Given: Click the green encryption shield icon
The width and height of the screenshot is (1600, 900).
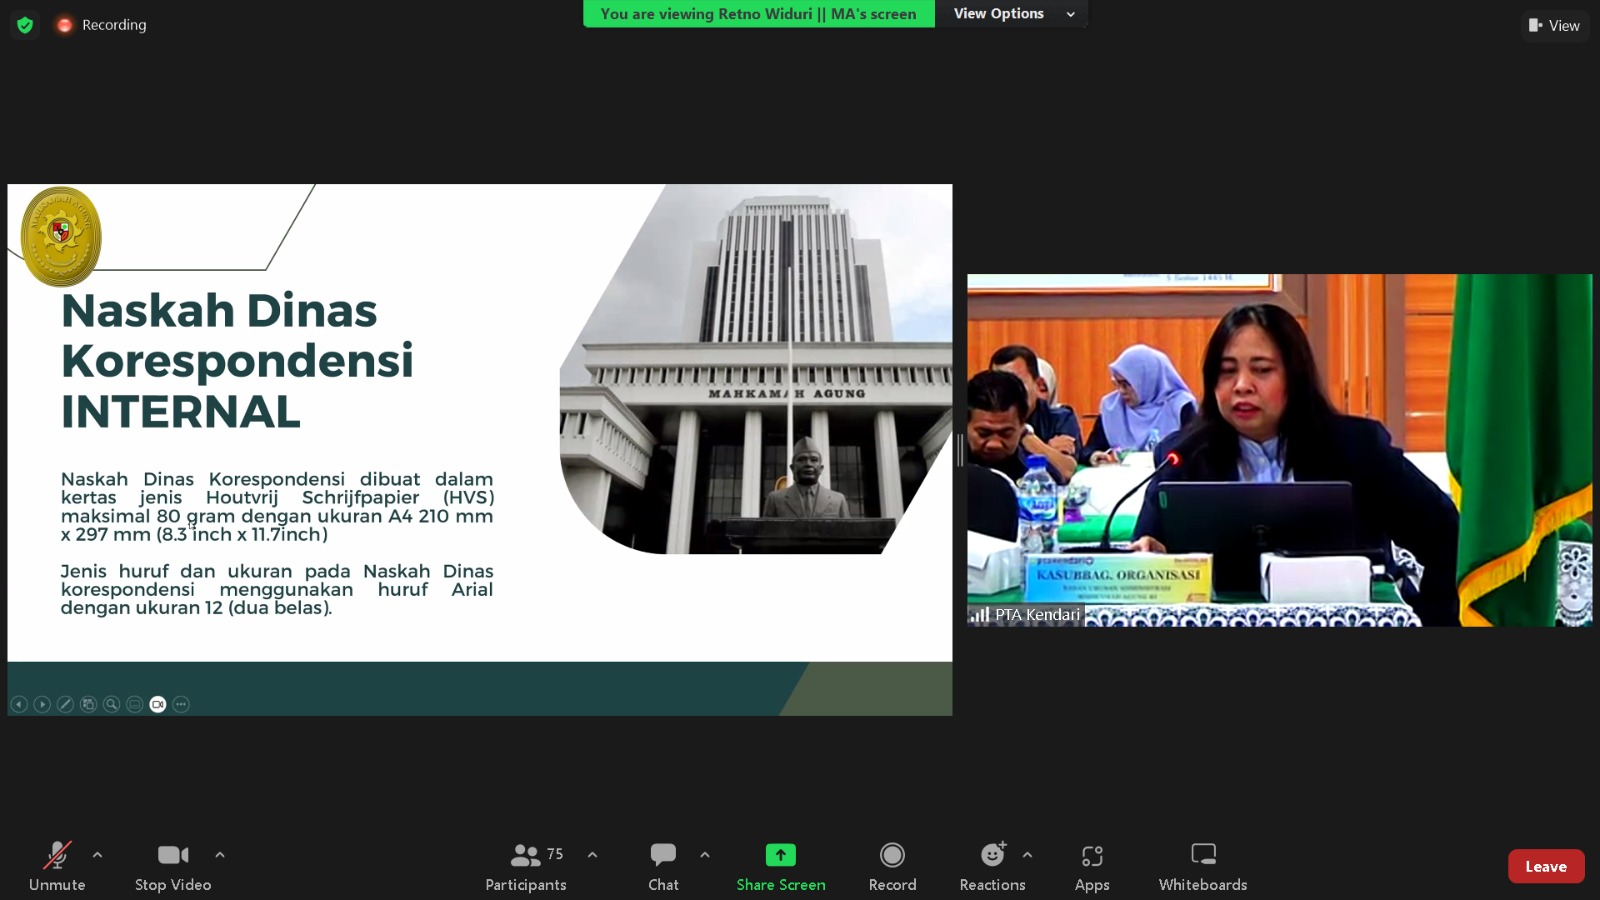Looking at the screenshot, I should (x=25, y=25).
